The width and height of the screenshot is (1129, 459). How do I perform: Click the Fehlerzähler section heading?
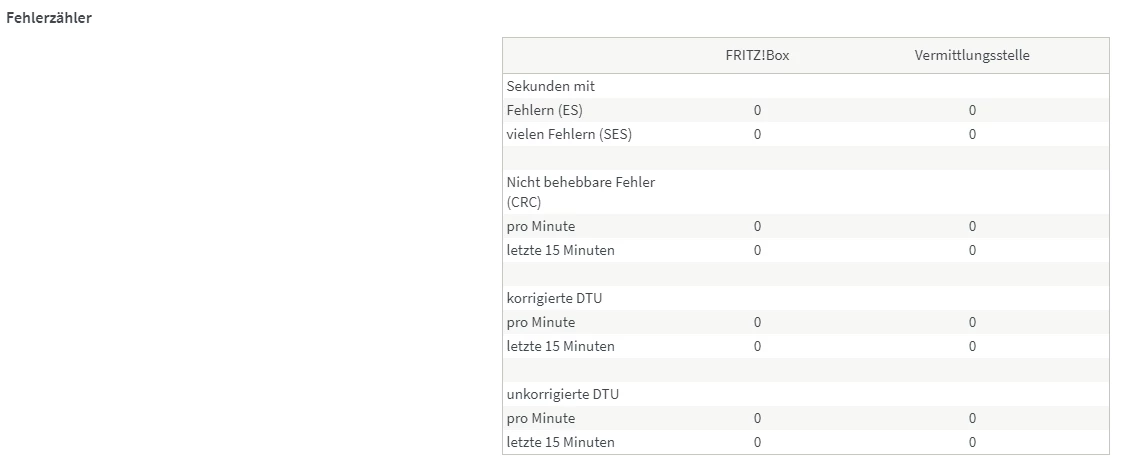[x=49, y=18]
